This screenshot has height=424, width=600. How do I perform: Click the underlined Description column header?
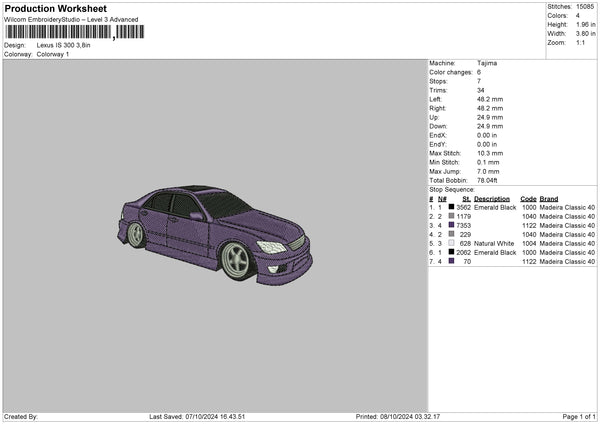tap(491, 198)
